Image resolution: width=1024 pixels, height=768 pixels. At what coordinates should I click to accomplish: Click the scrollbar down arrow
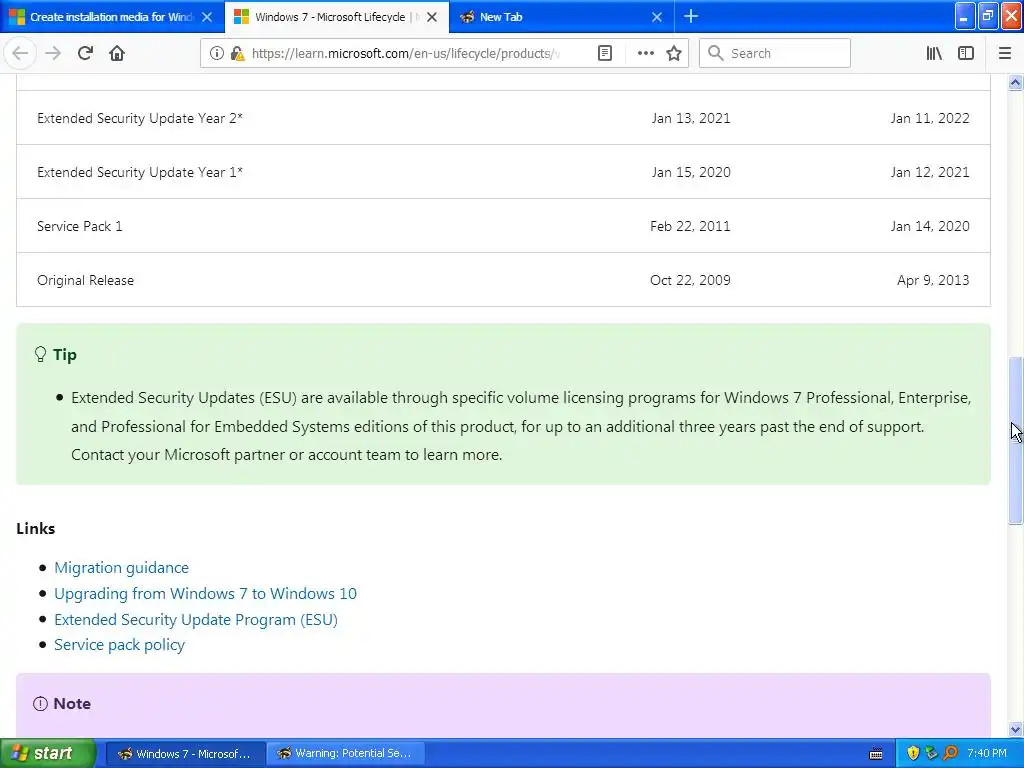(1015, 729)
